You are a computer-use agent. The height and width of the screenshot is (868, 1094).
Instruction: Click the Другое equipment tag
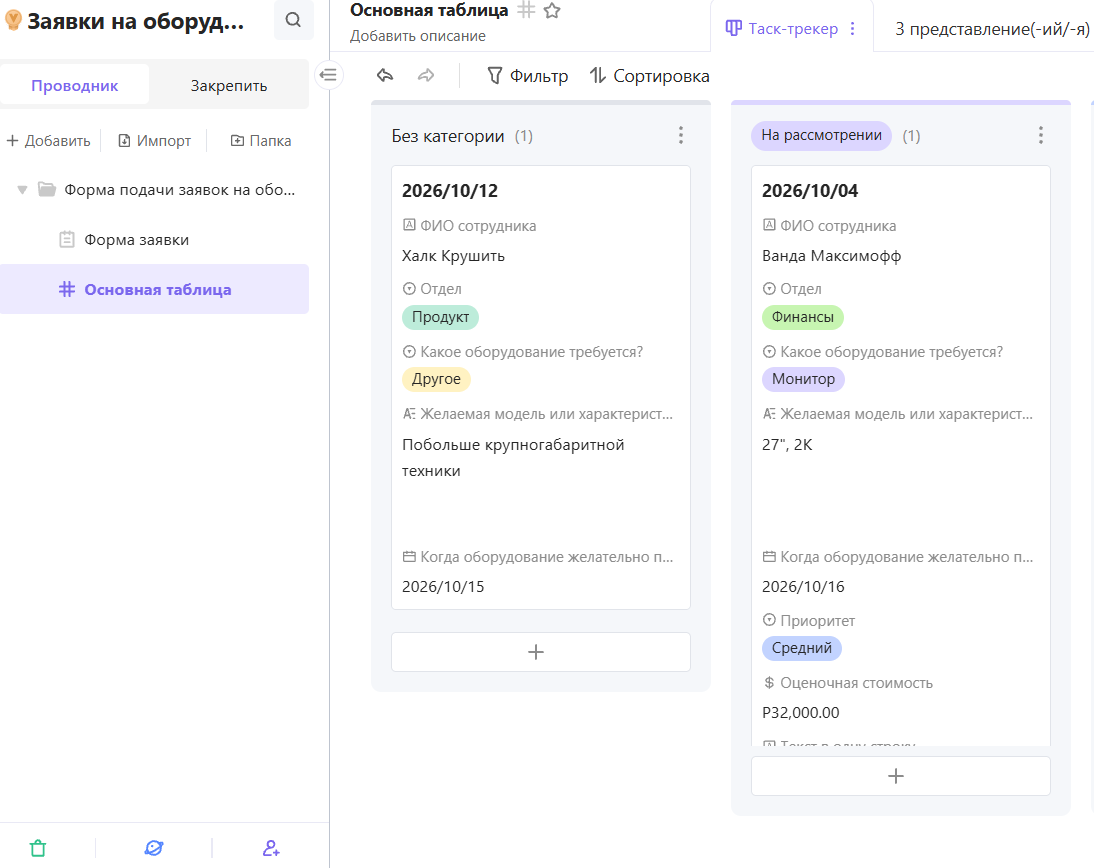(436, 379)
